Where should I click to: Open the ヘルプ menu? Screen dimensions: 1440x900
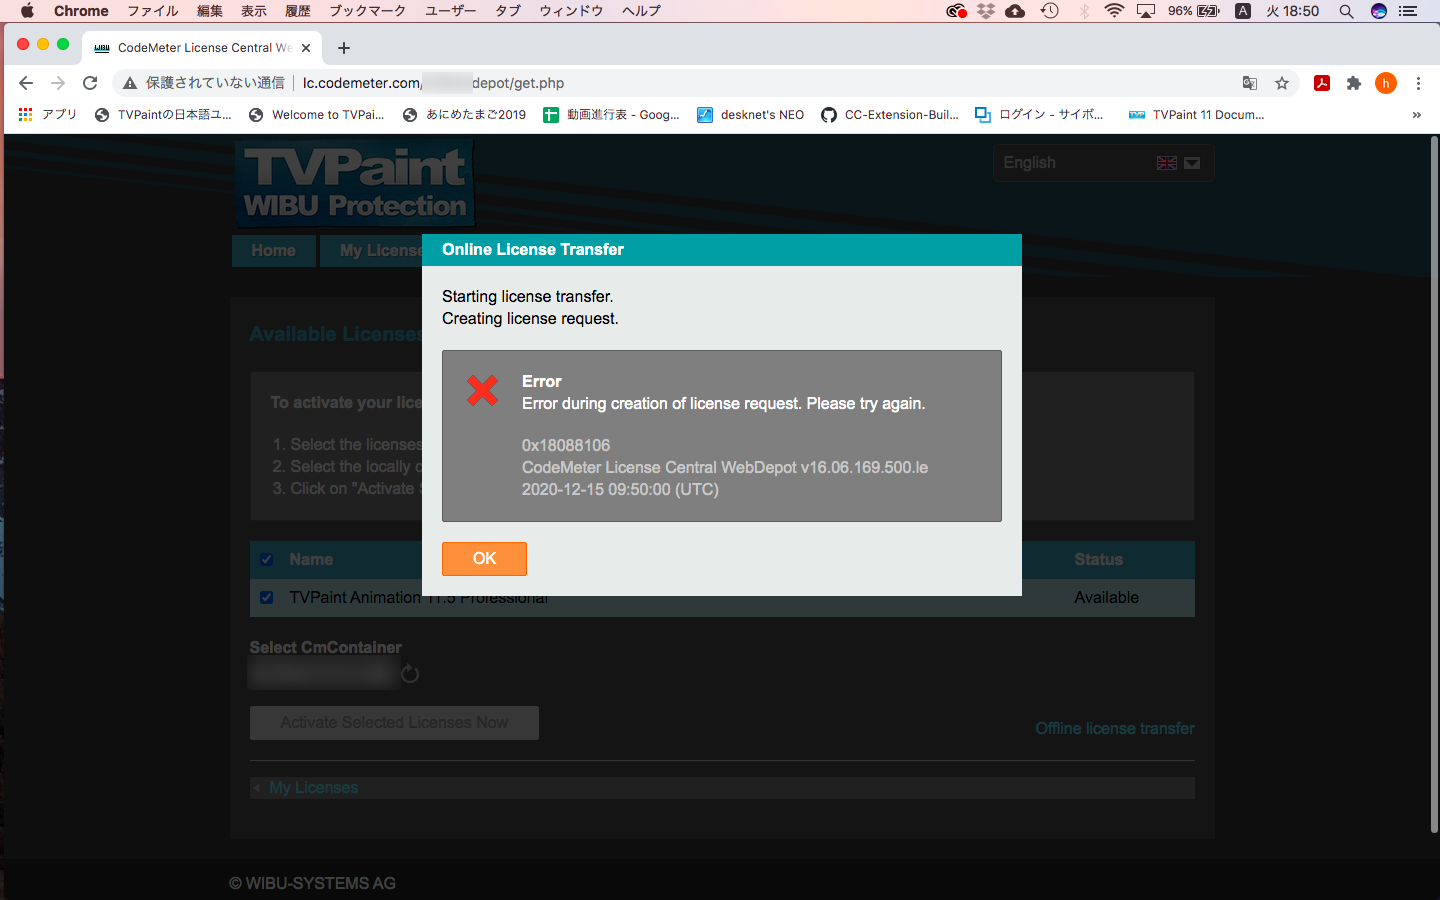[x=641, y=11]
